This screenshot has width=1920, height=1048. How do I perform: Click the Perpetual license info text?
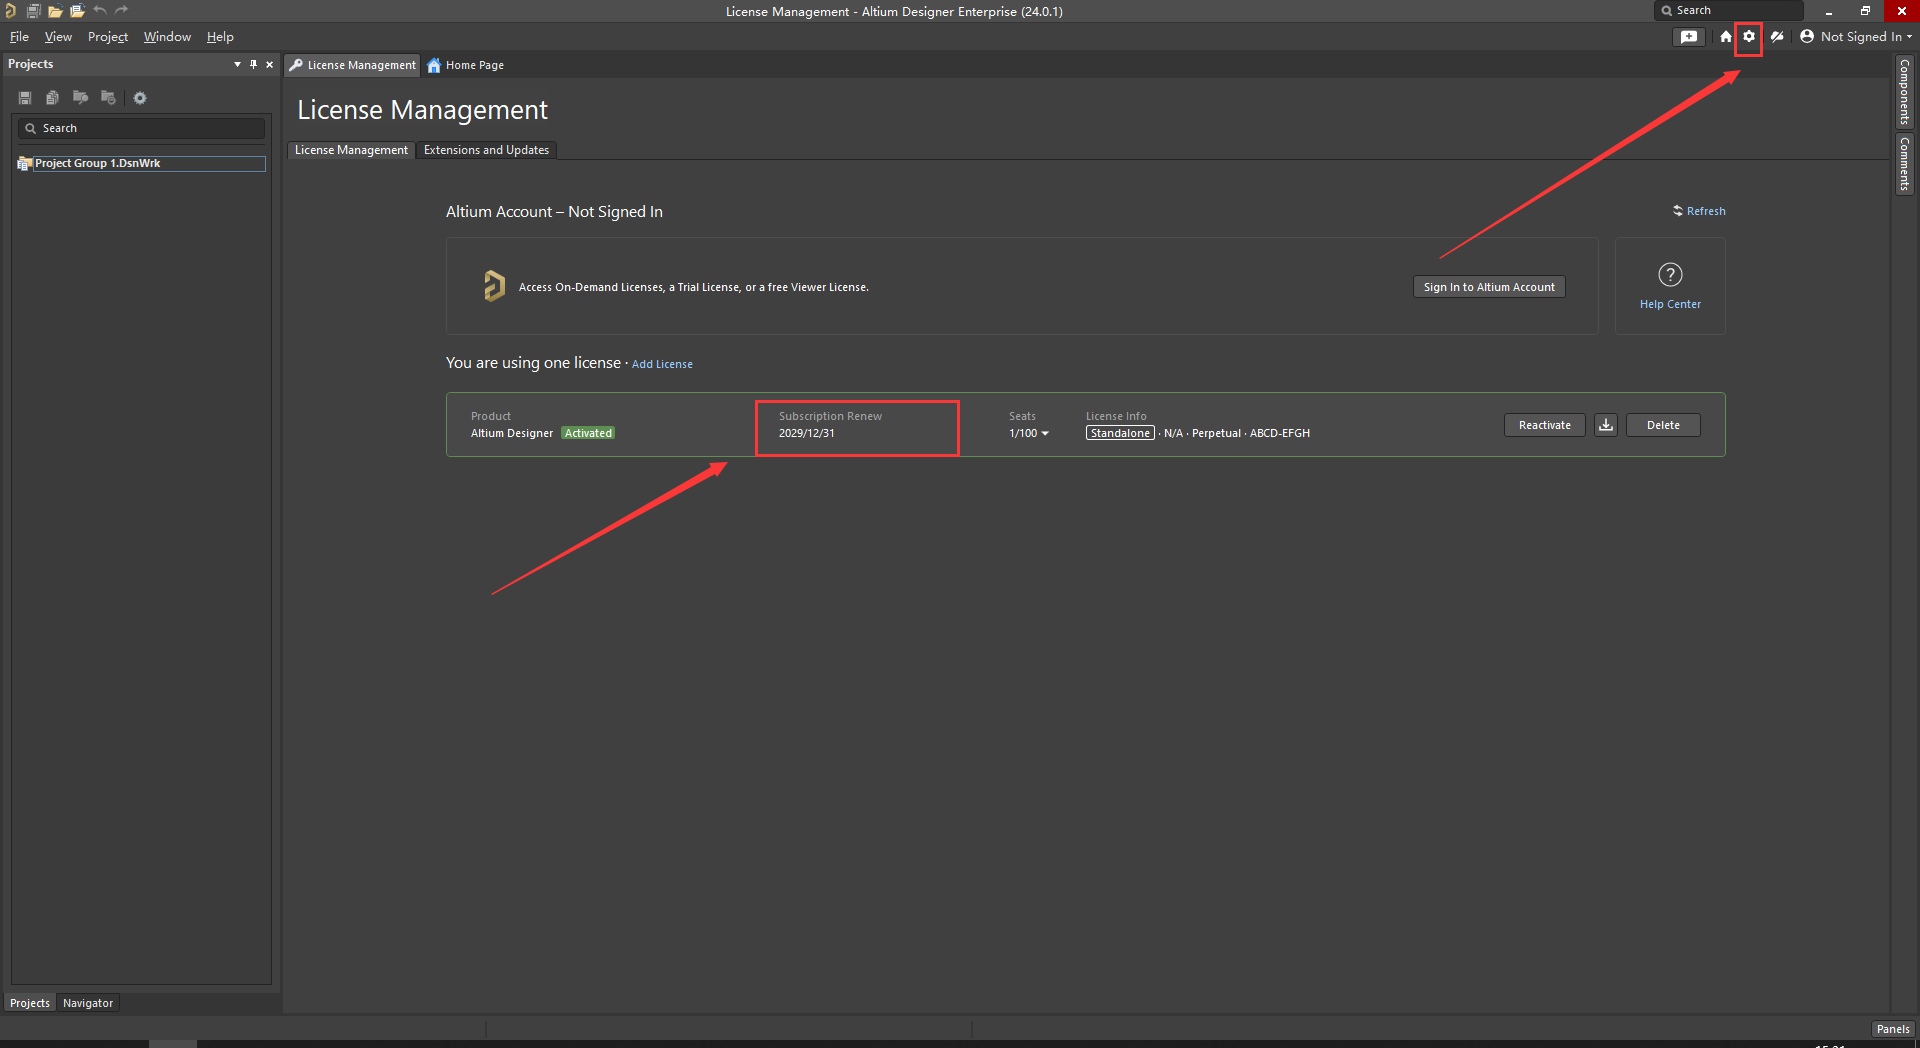[1216, 433]
